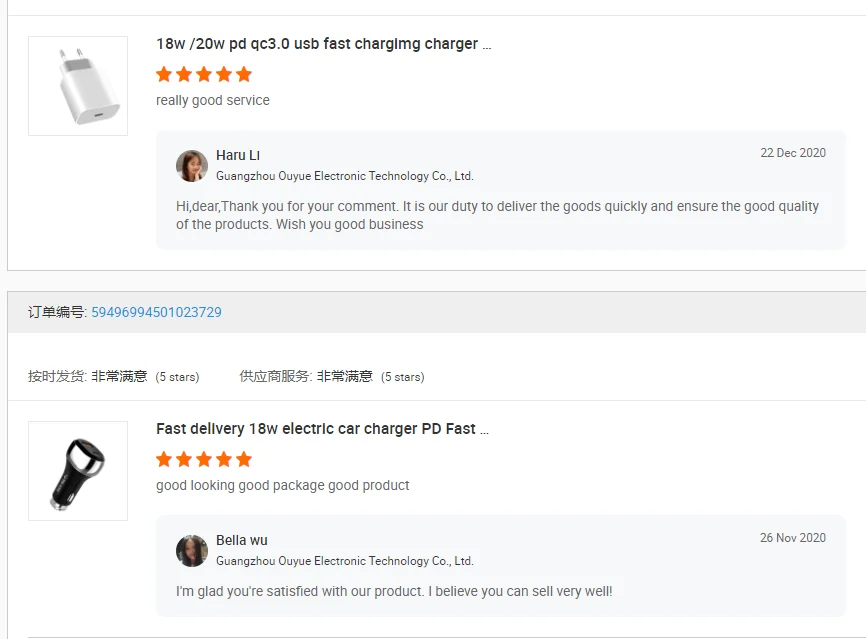Click the 26 Nov 2020 reply date
This screenshot has height=639, width=866.
pos(793,538)
